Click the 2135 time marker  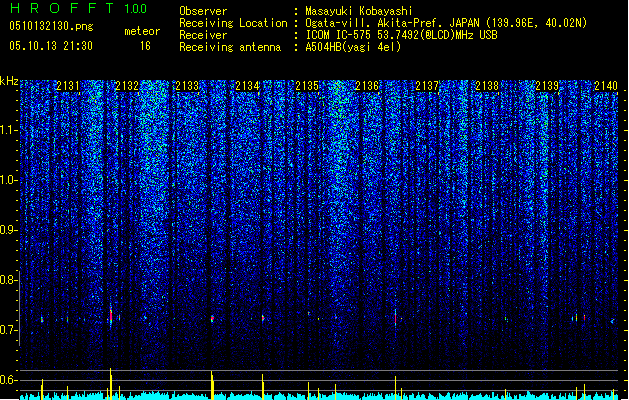(x=307, y=86)
